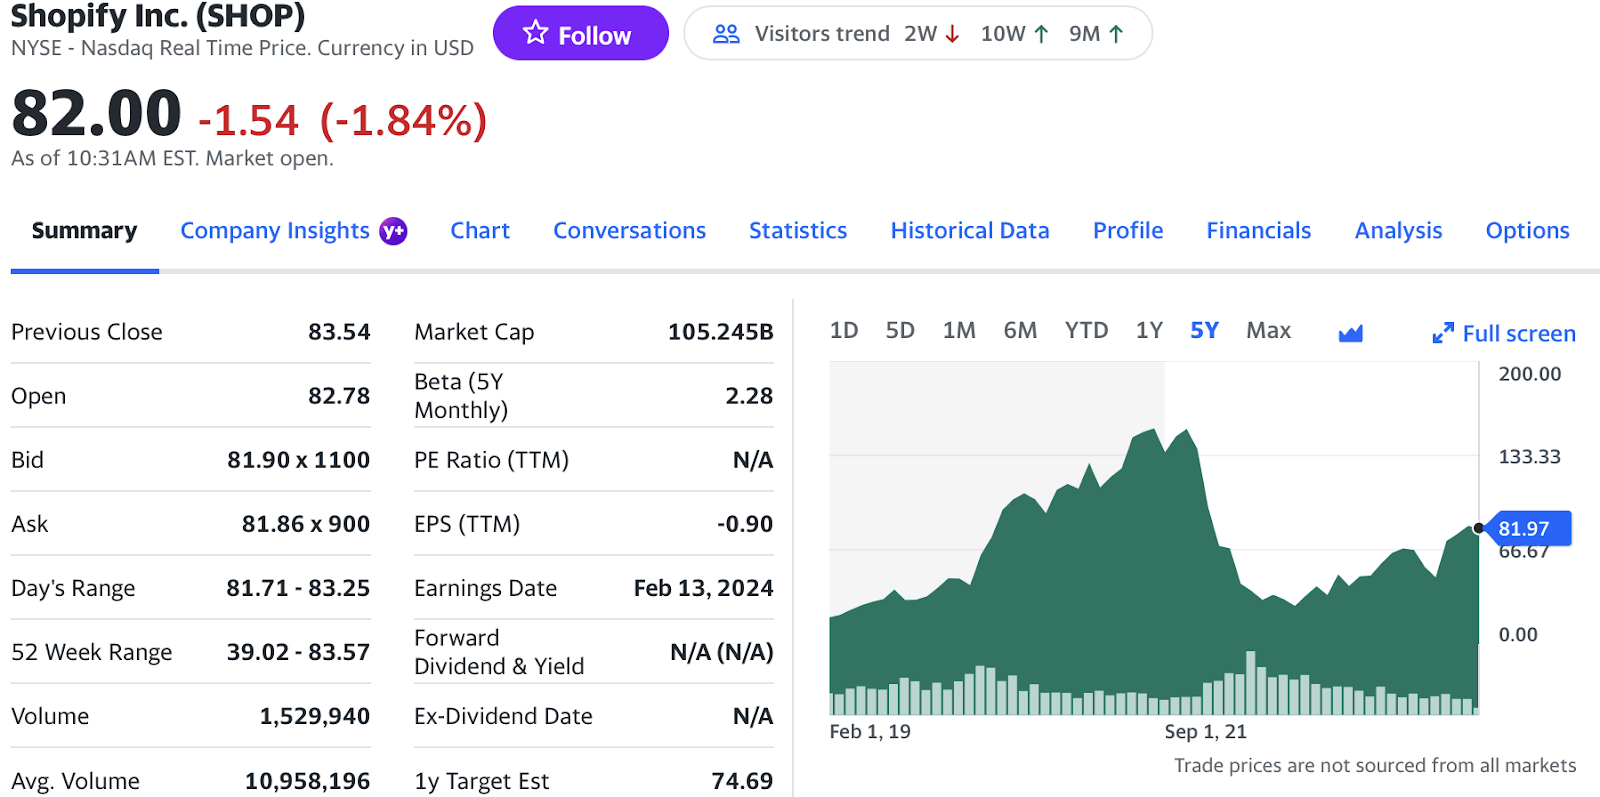Open the Financials tab
The height and width of the screenshot is (797, 1600).
[1258, 231]
